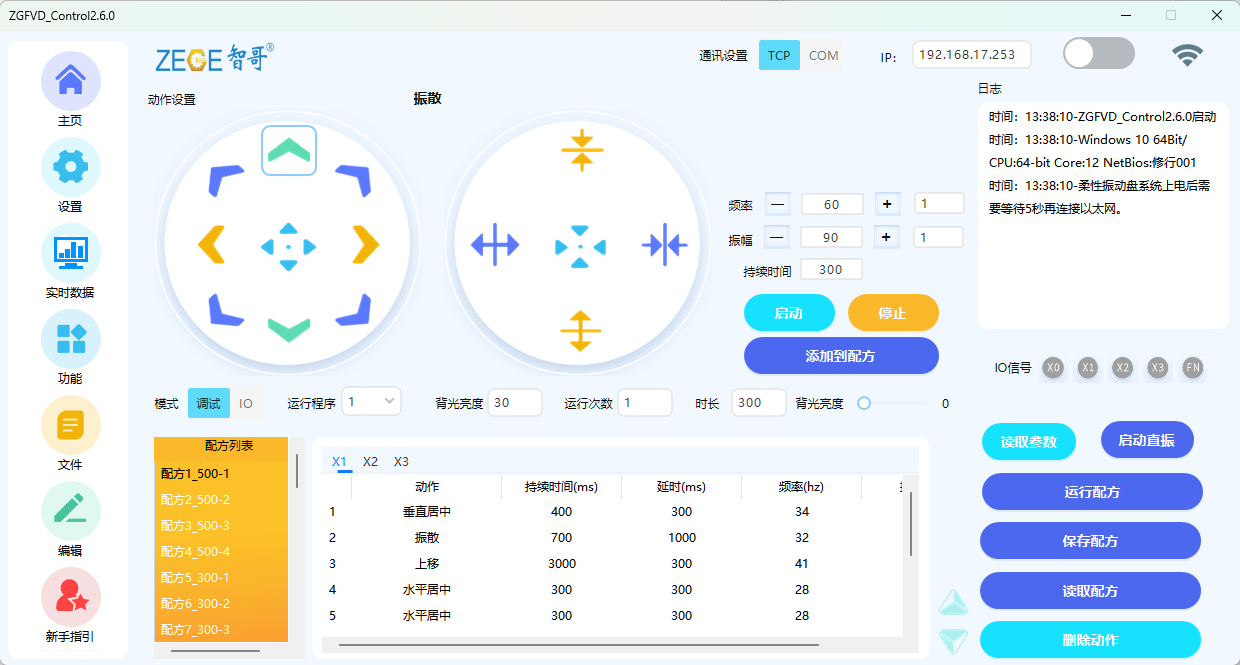Click the action table vertical scrollbar
The height and width of the screenshot is (665, 1240).
point(910,524)
